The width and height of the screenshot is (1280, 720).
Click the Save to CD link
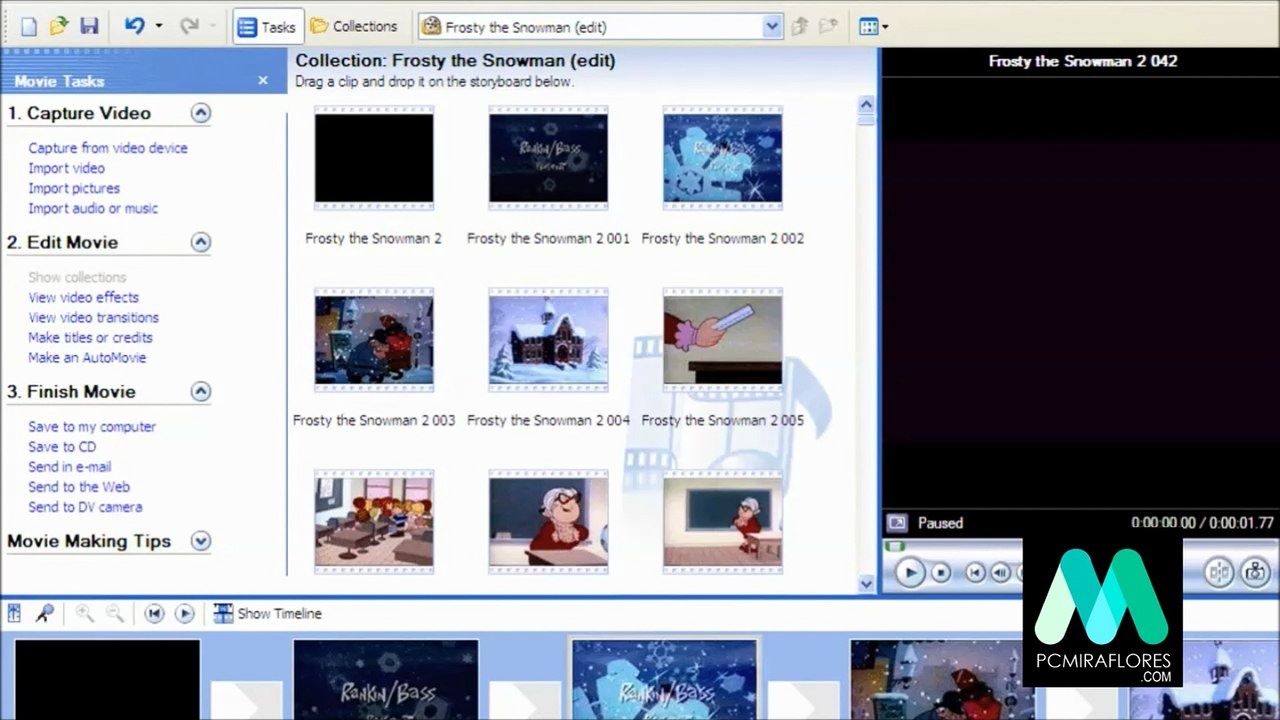(62, 447)
